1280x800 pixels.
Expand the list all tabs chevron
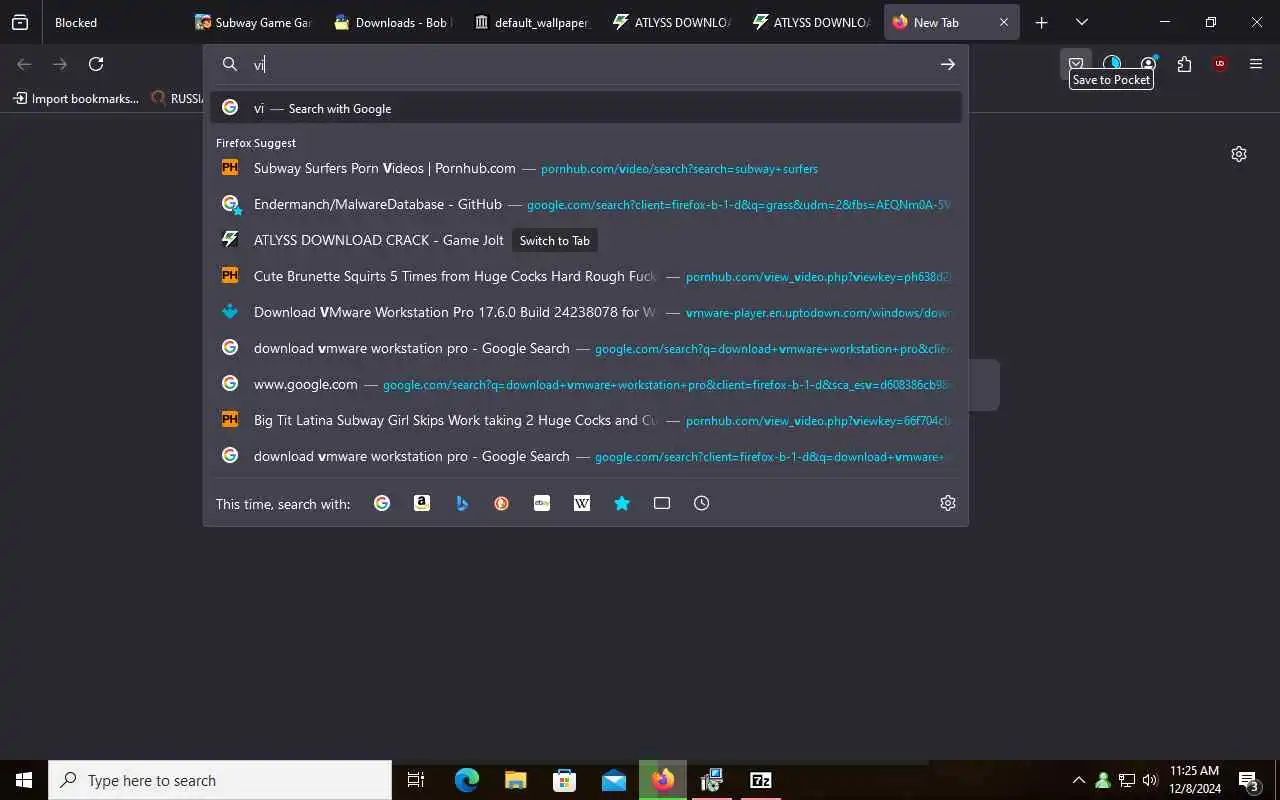[1081, 22]
